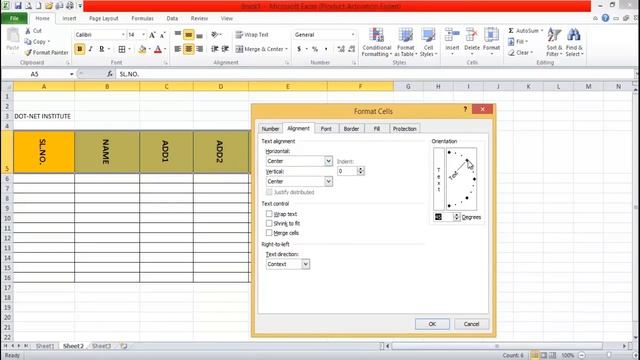Click the Font Color icon
Screen dimensions: 640x360
click(x=158, y=49)
